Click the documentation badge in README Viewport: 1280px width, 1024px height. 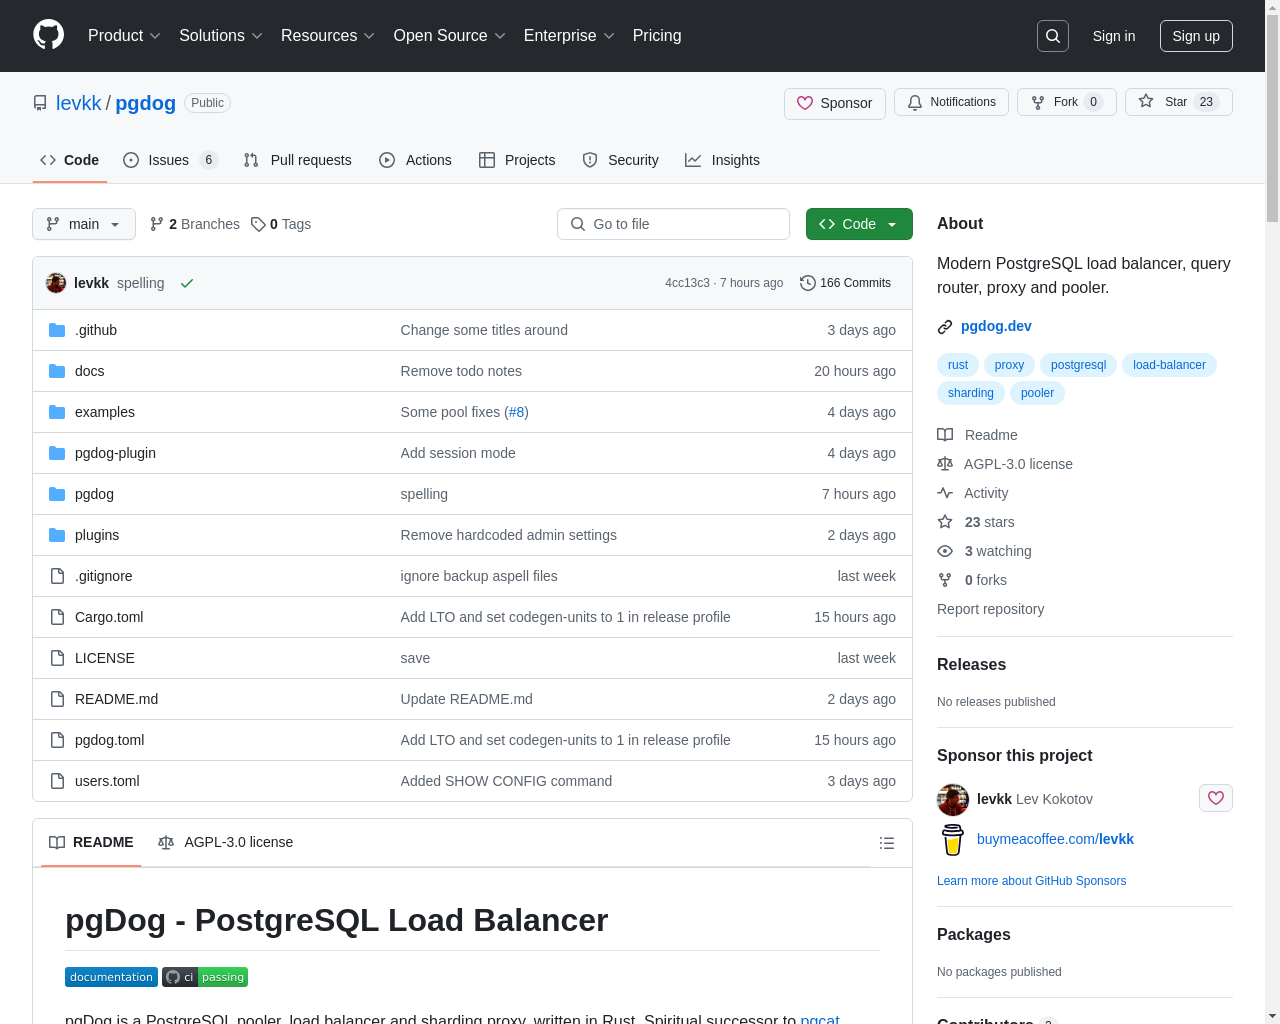point(112,977)
